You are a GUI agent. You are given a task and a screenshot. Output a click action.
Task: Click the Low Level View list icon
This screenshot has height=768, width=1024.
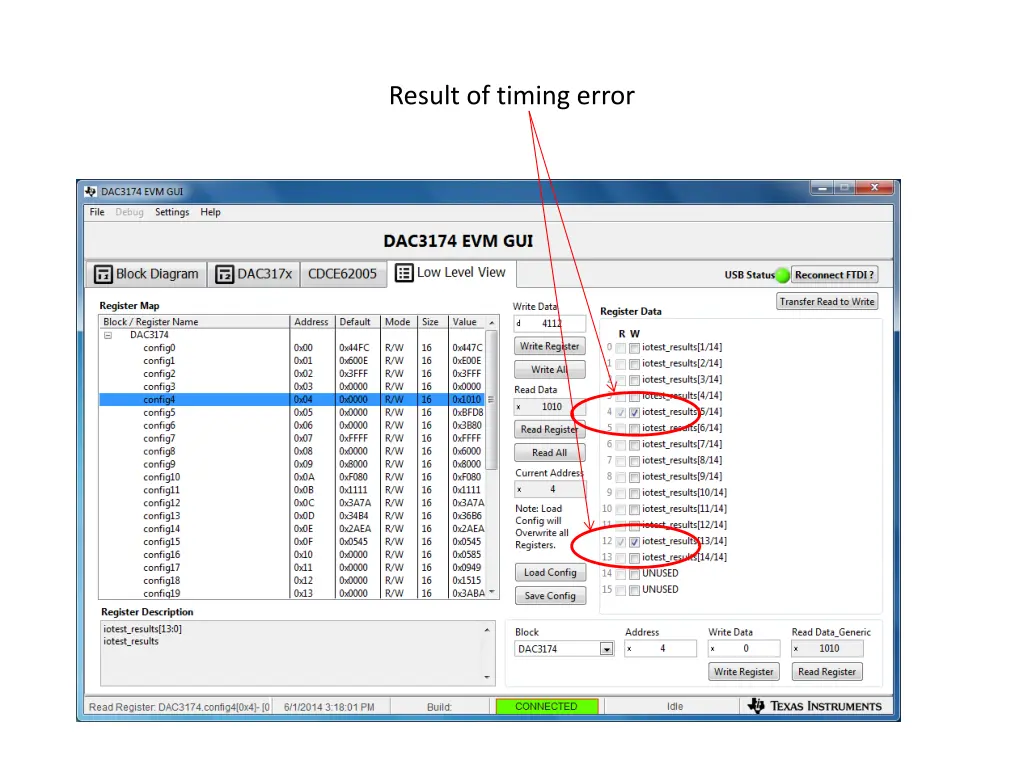tap(404, 272)
